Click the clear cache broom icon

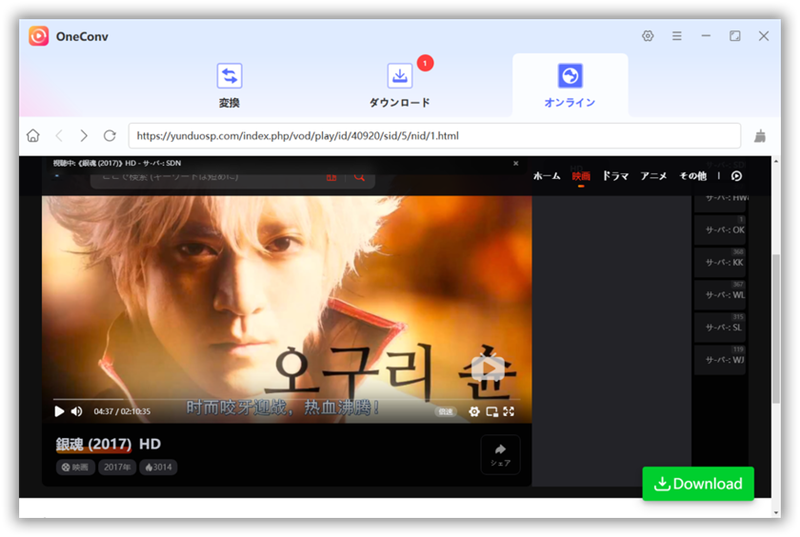[760, 136]
